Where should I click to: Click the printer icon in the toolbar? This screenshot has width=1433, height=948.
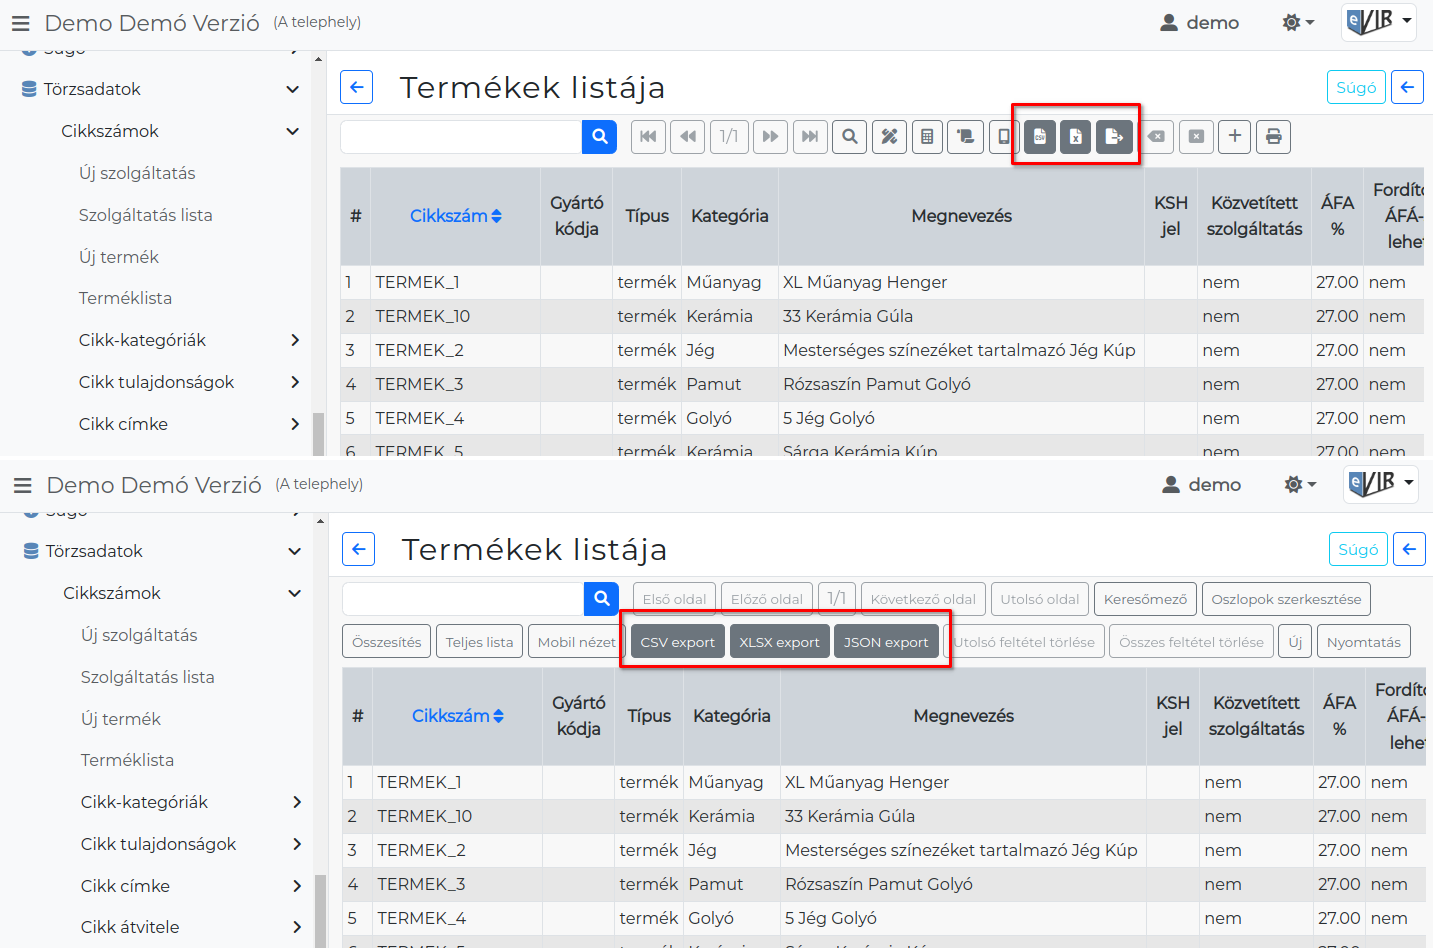click(1274, 137)
